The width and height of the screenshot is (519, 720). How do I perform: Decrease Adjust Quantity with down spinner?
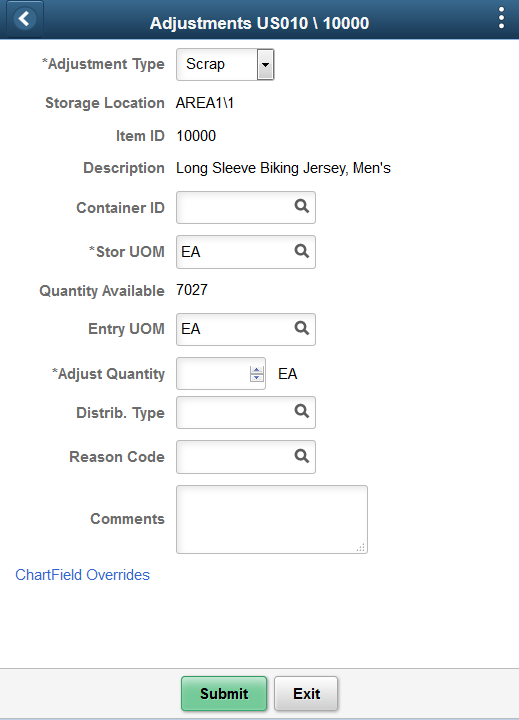[x=257, y=377]
